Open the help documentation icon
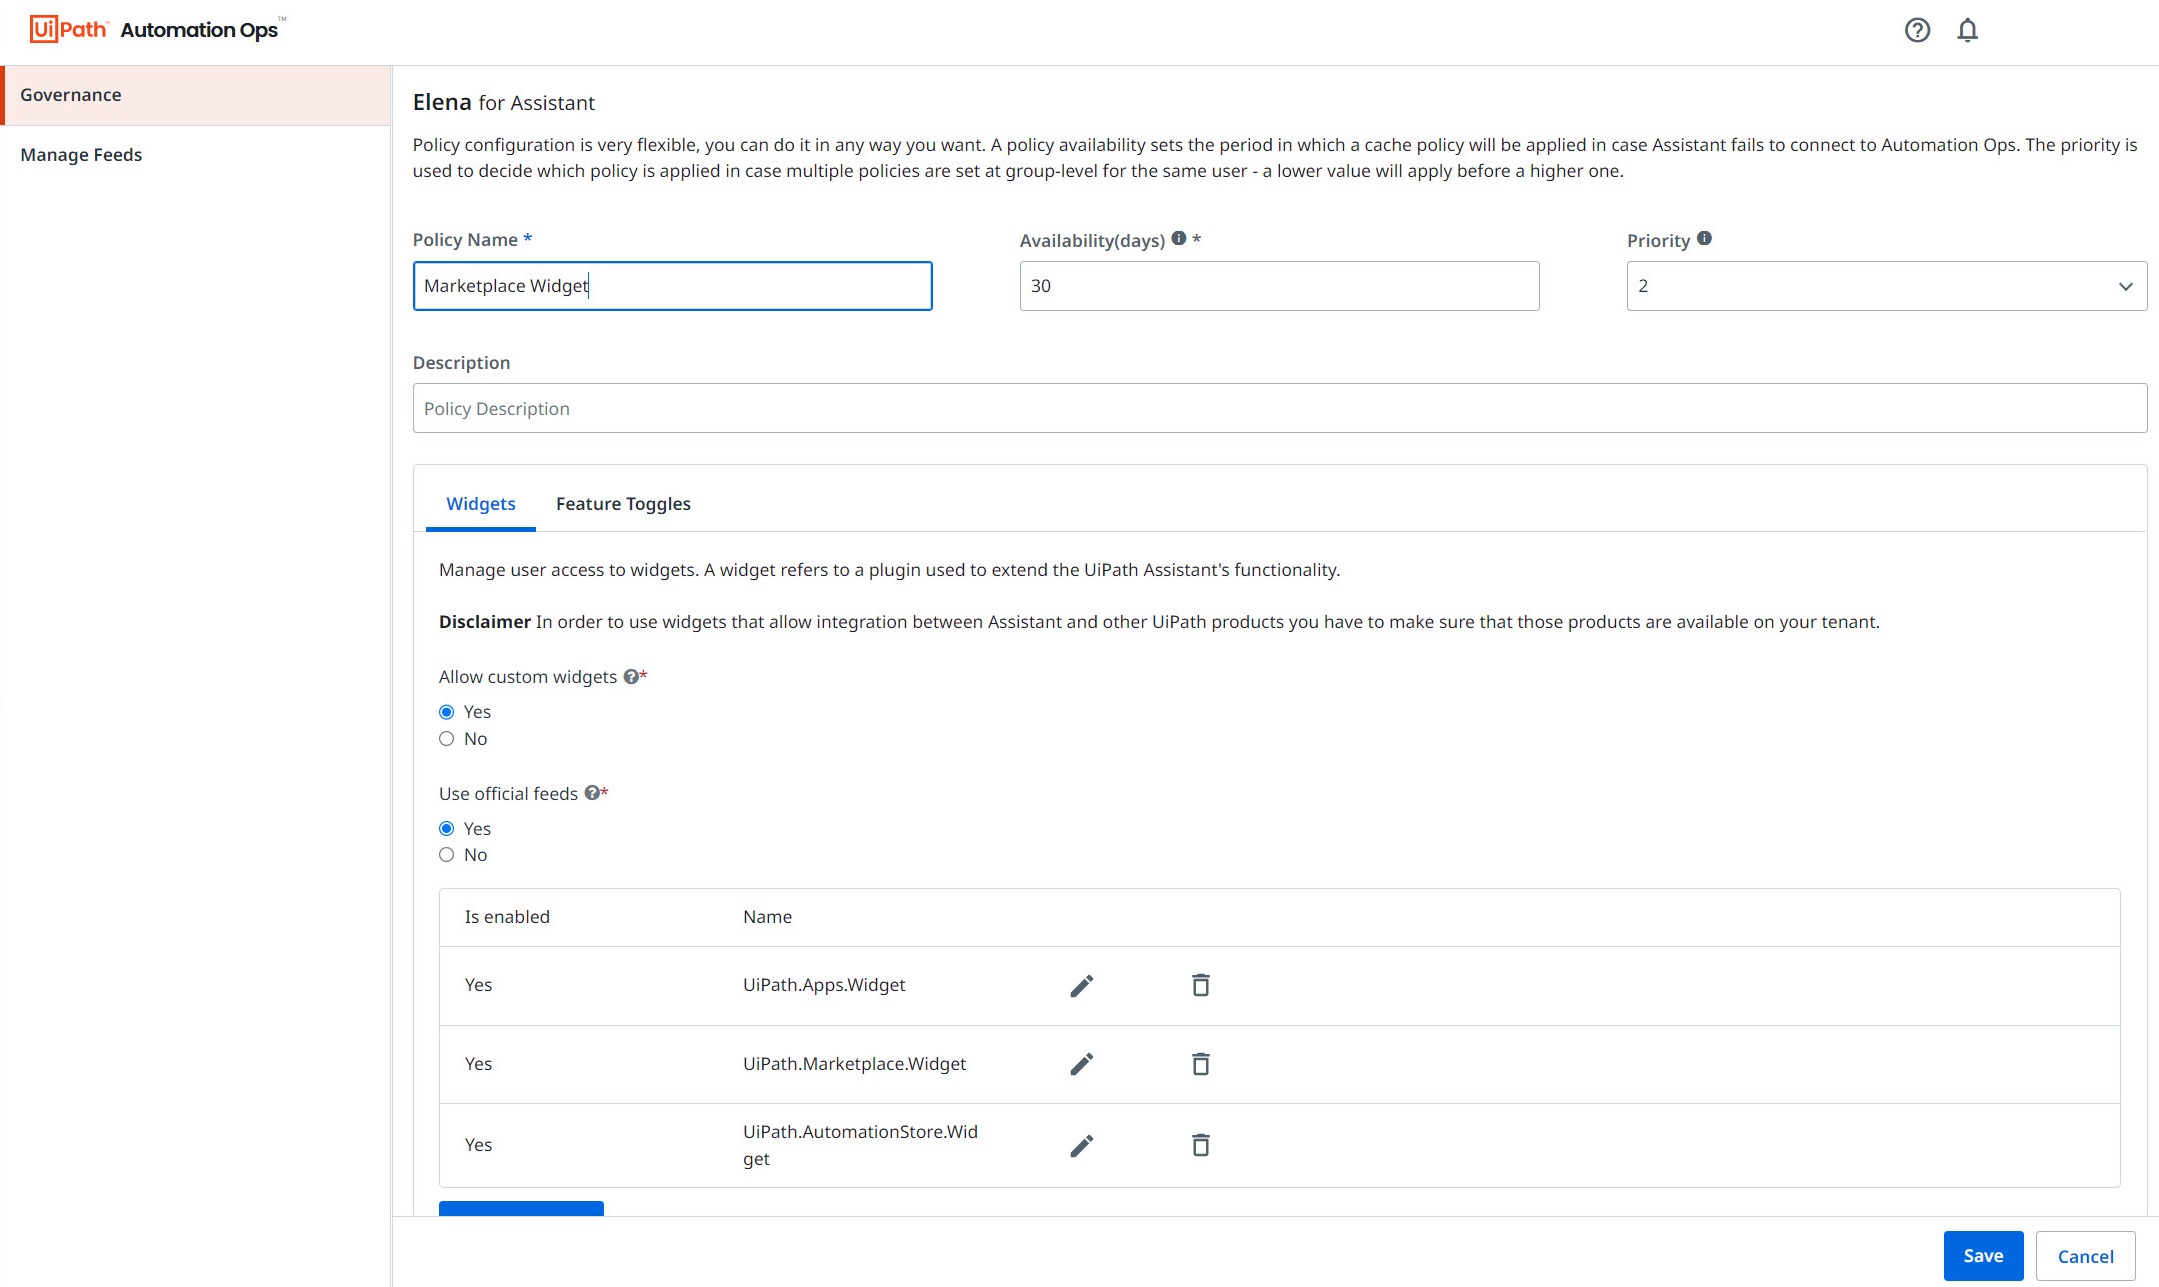Screen dimensions: 2159x1287 [x=1918, y=29]
